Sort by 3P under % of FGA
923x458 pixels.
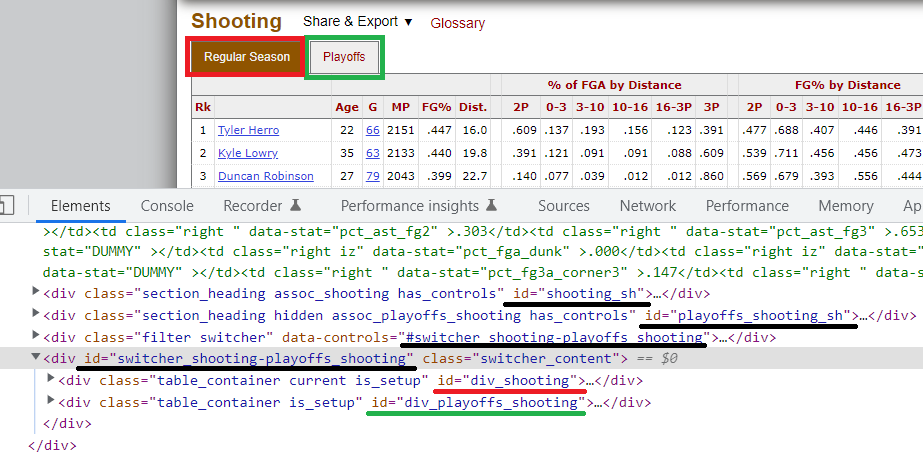[x=712, y=107]
